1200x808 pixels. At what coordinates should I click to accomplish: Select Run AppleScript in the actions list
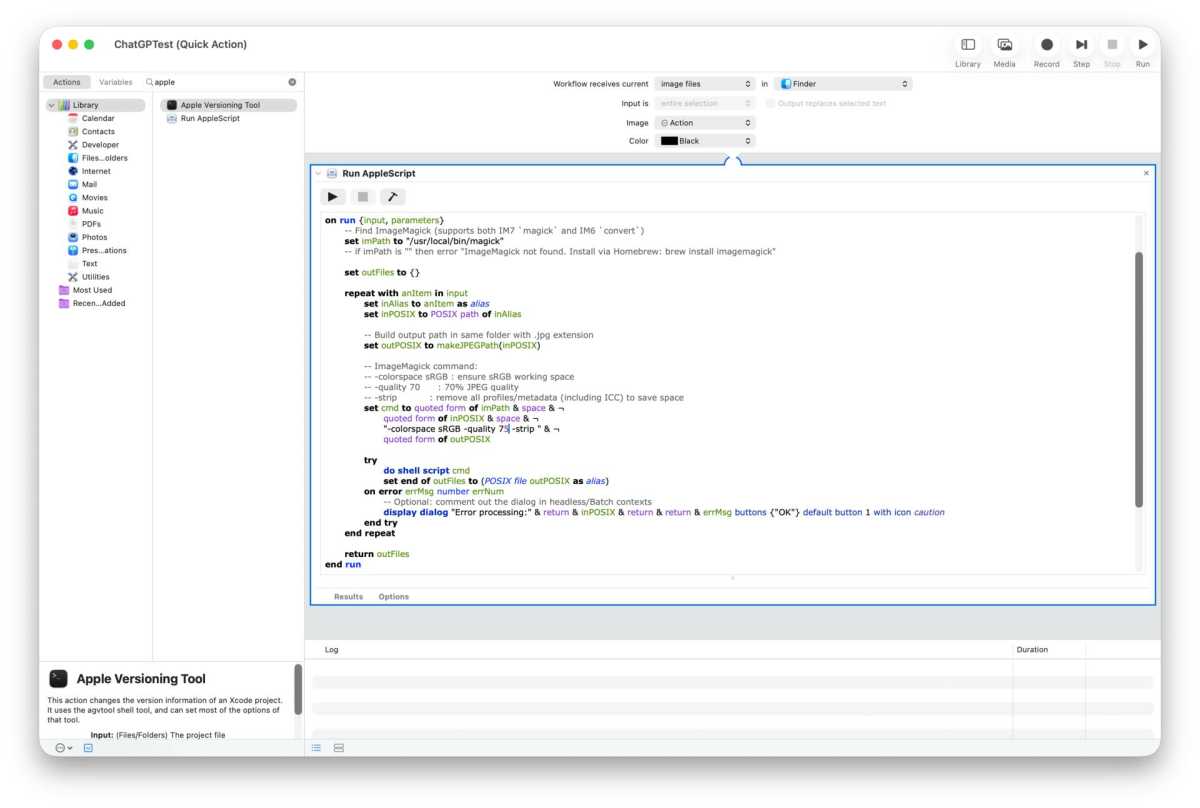click(x=209, y=118)
